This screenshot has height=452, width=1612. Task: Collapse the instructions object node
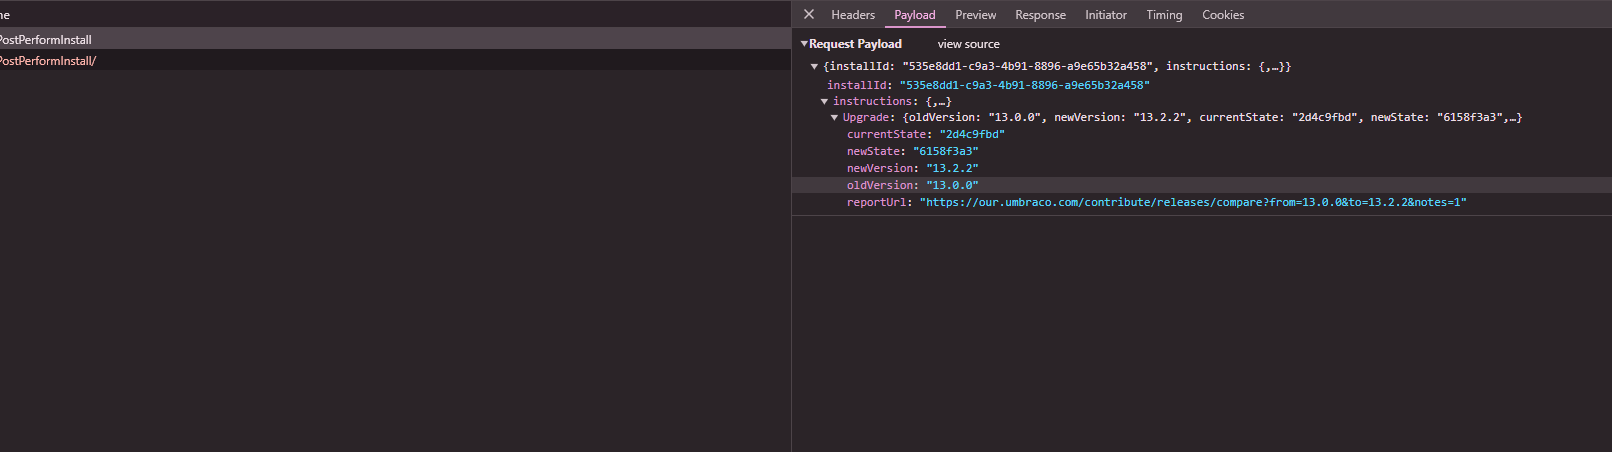coord(824,102)
